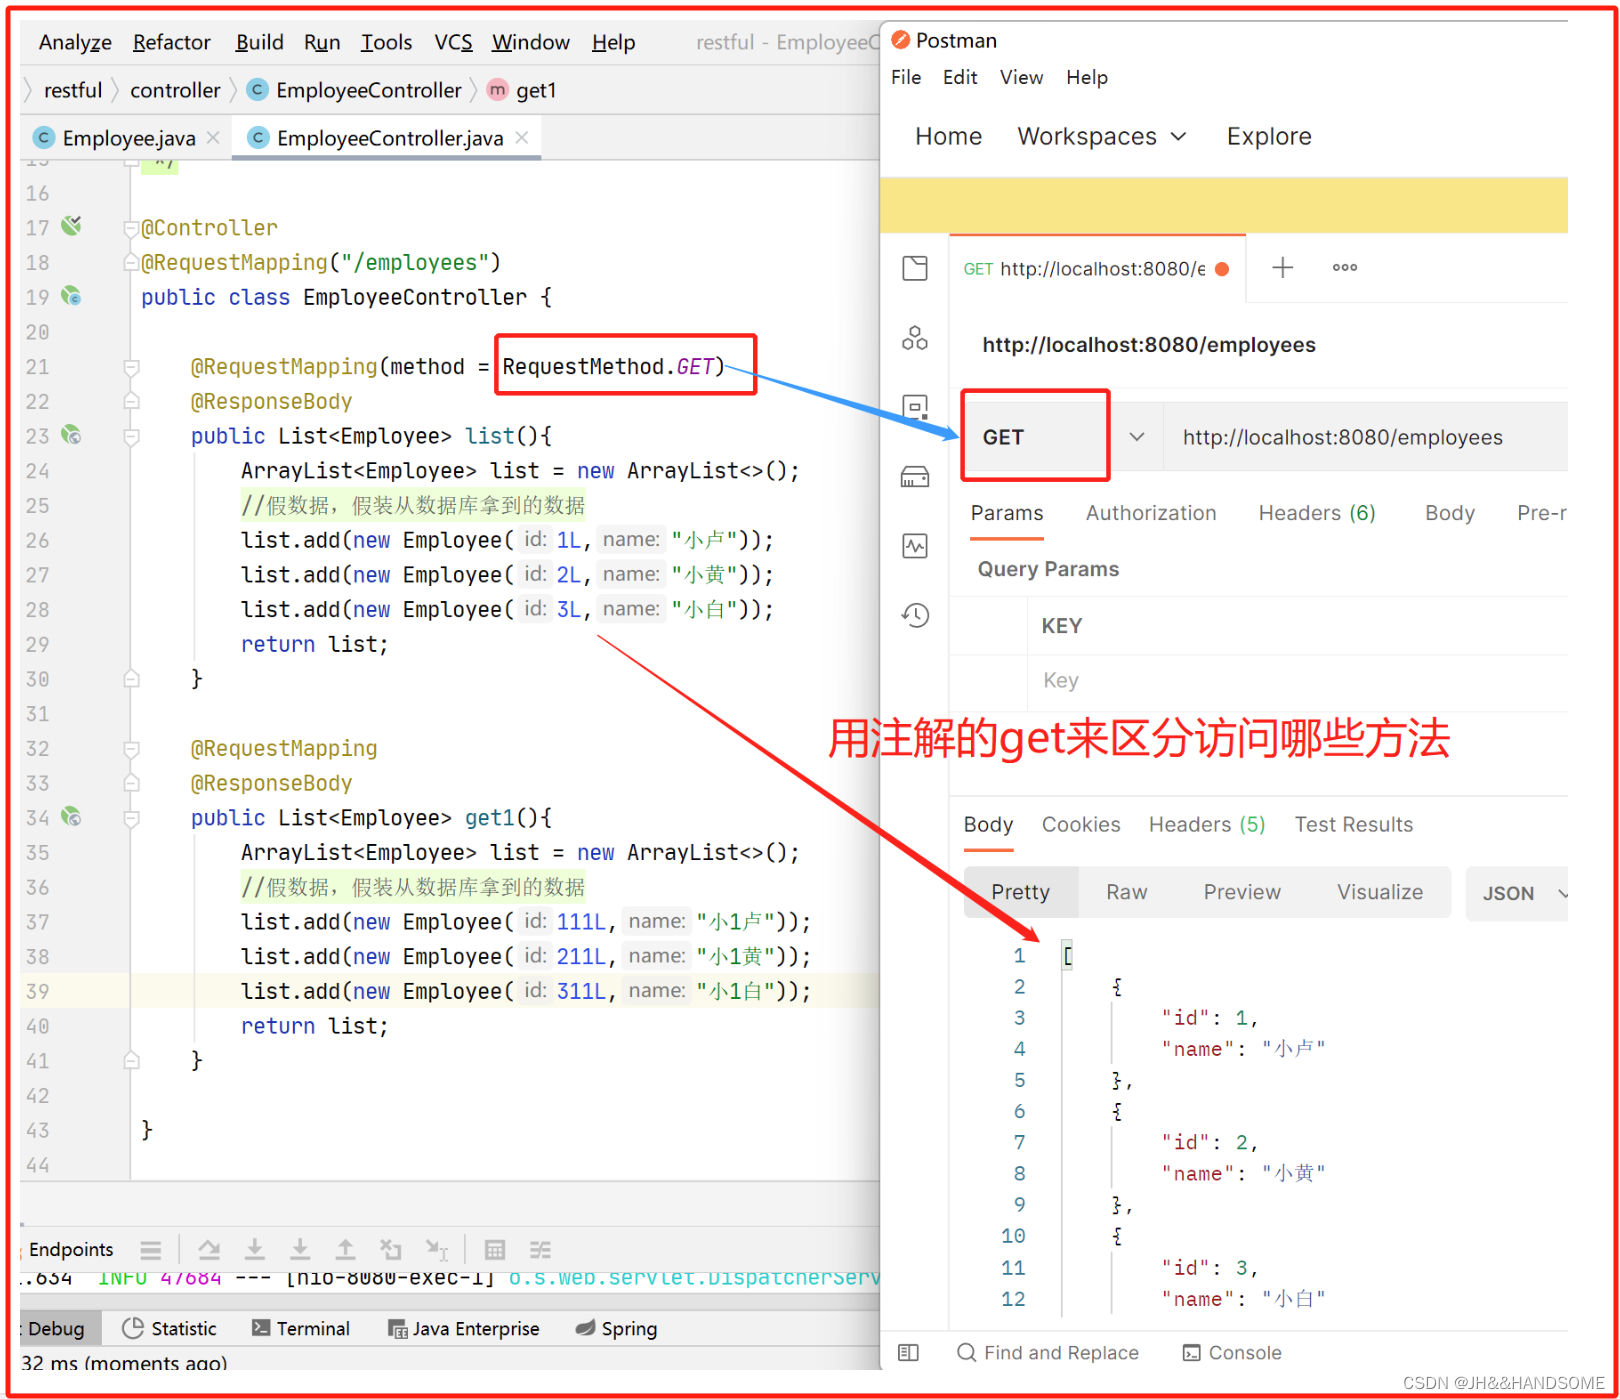Close the EmployeeController.java tab
1620x1399 pixels.
click(x=522, y=138)
